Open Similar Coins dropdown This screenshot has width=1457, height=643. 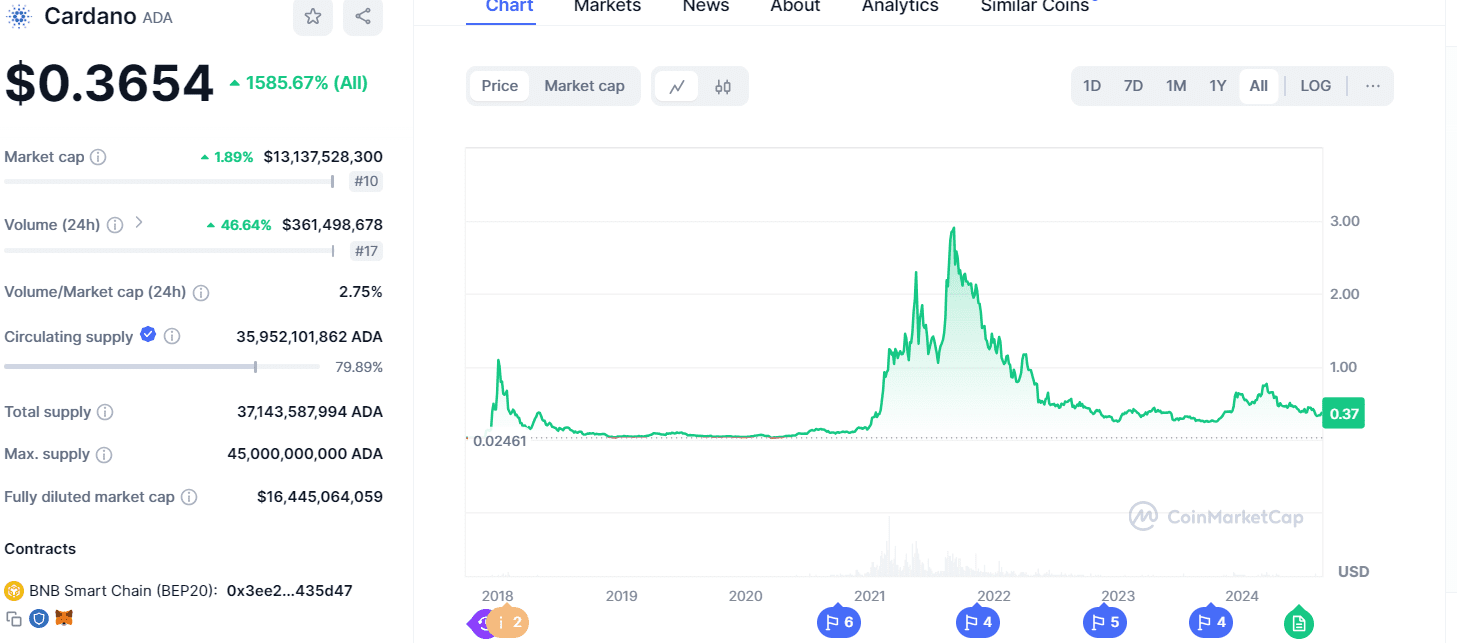click(x=1035, y=7)
